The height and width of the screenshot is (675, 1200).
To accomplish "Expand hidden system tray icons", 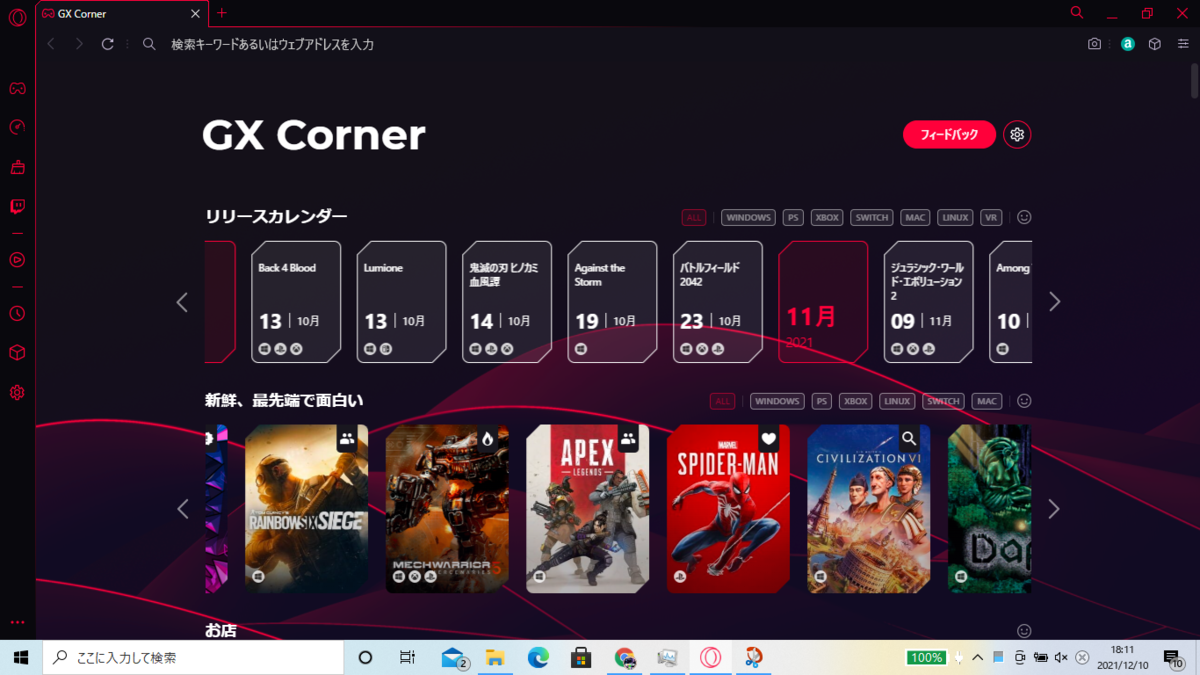I will (x=979, y=657).
